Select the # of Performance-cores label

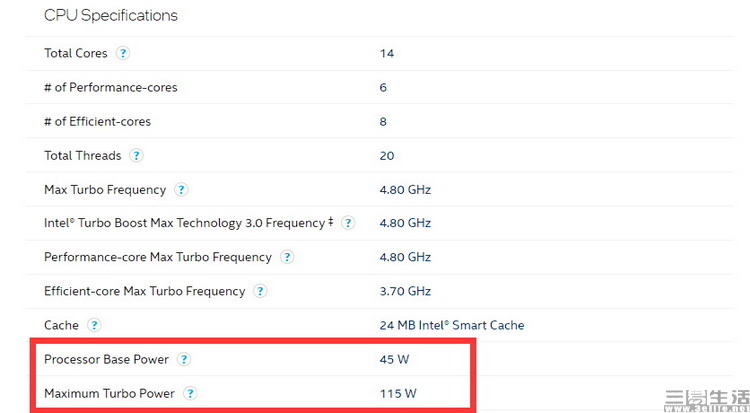coord(110,88)
